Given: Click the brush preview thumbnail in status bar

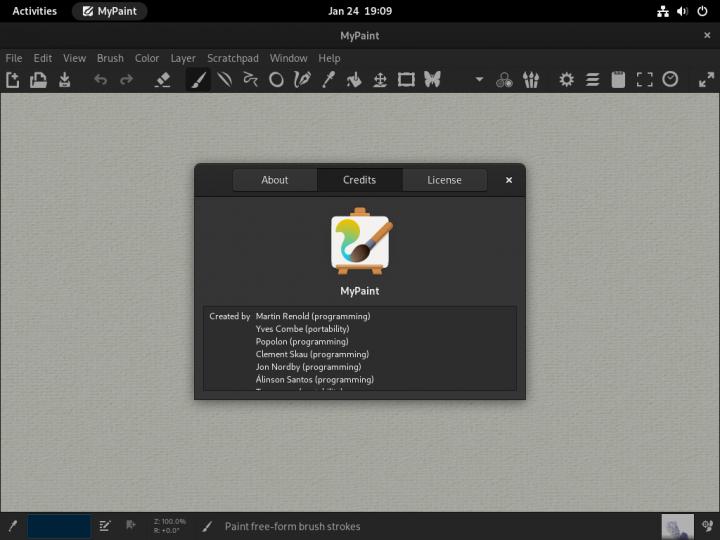Looking at the screenshot, I should (x=678, y=526).
